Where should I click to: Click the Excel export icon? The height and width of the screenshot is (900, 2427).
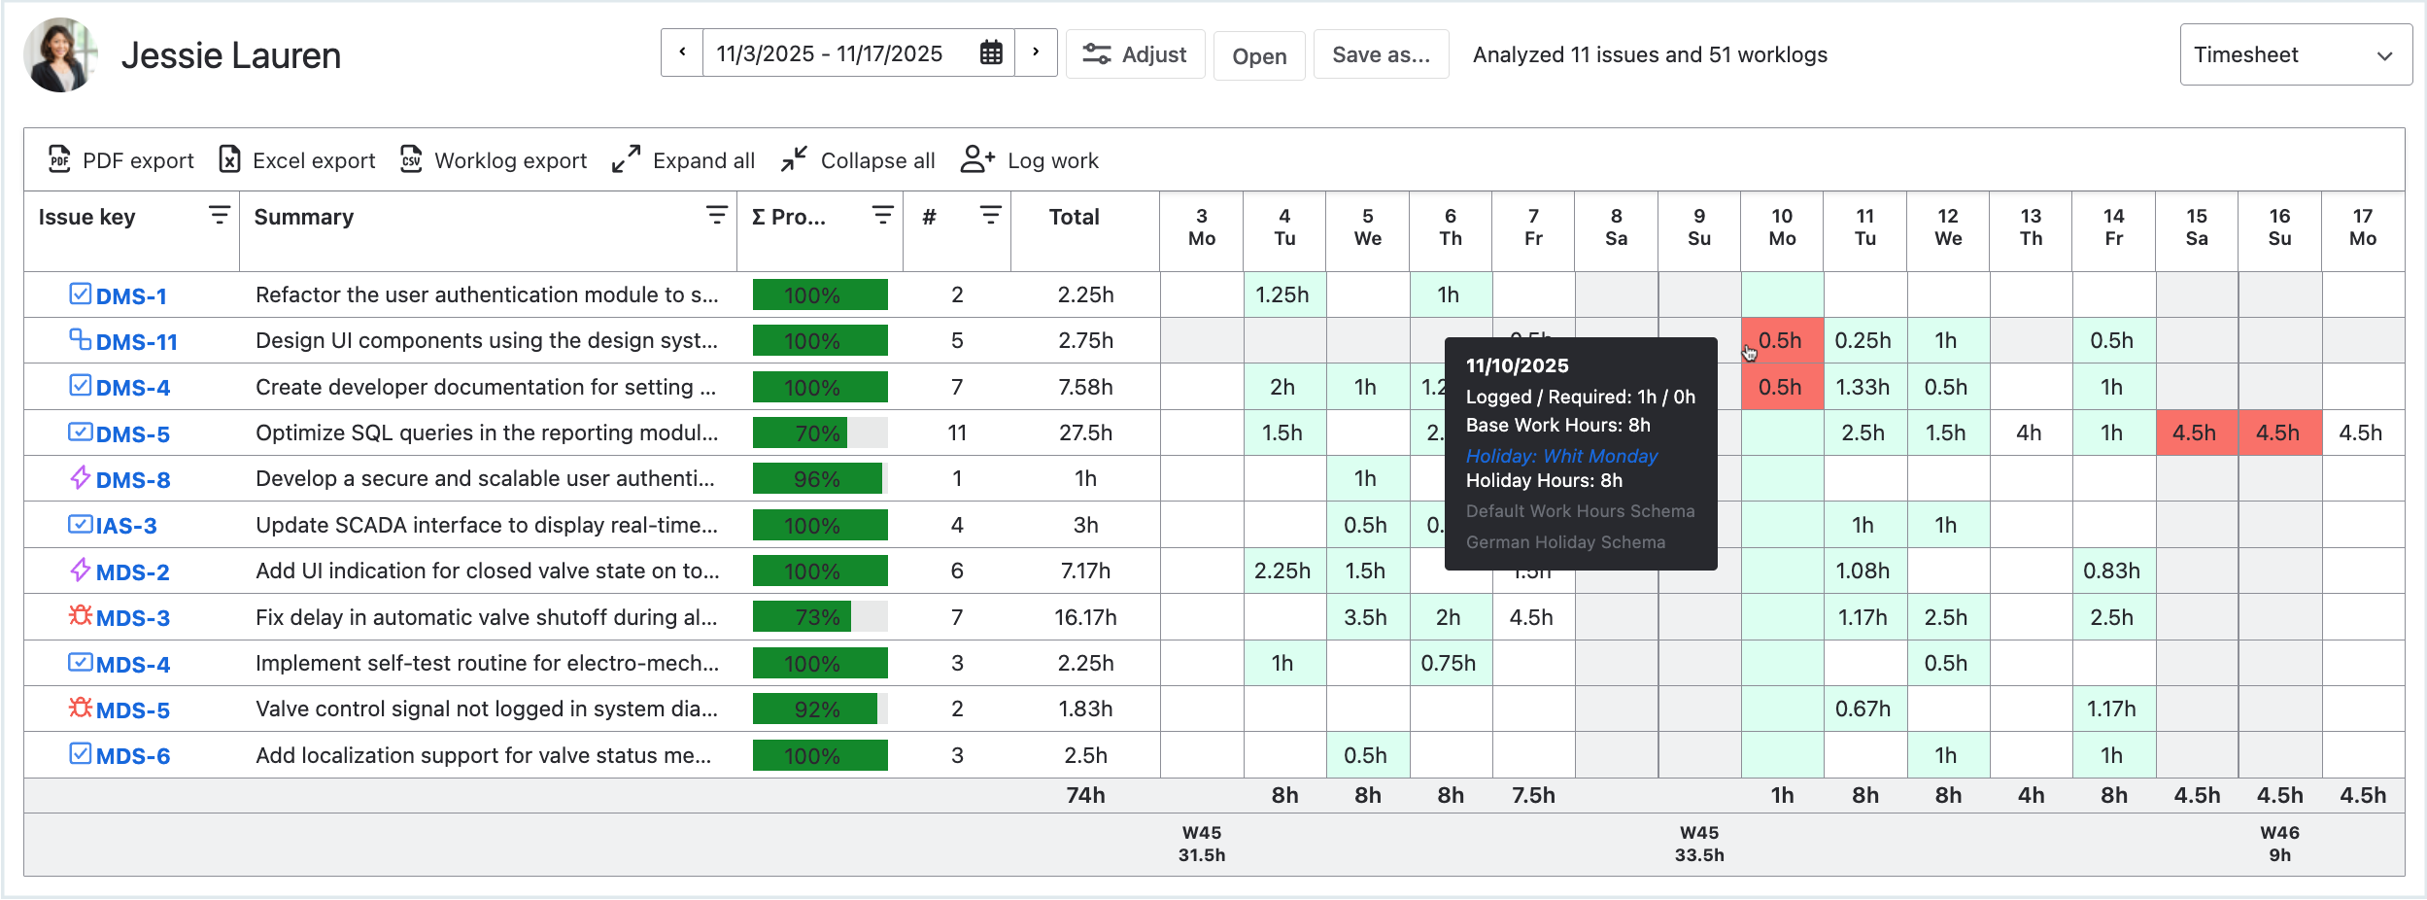[x=230, y=160]
